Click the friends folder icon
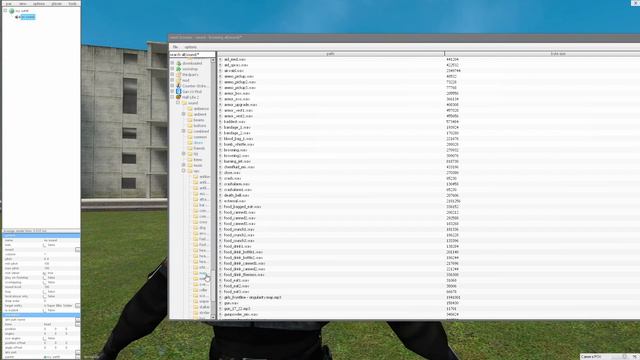 [x=190, y=148]
